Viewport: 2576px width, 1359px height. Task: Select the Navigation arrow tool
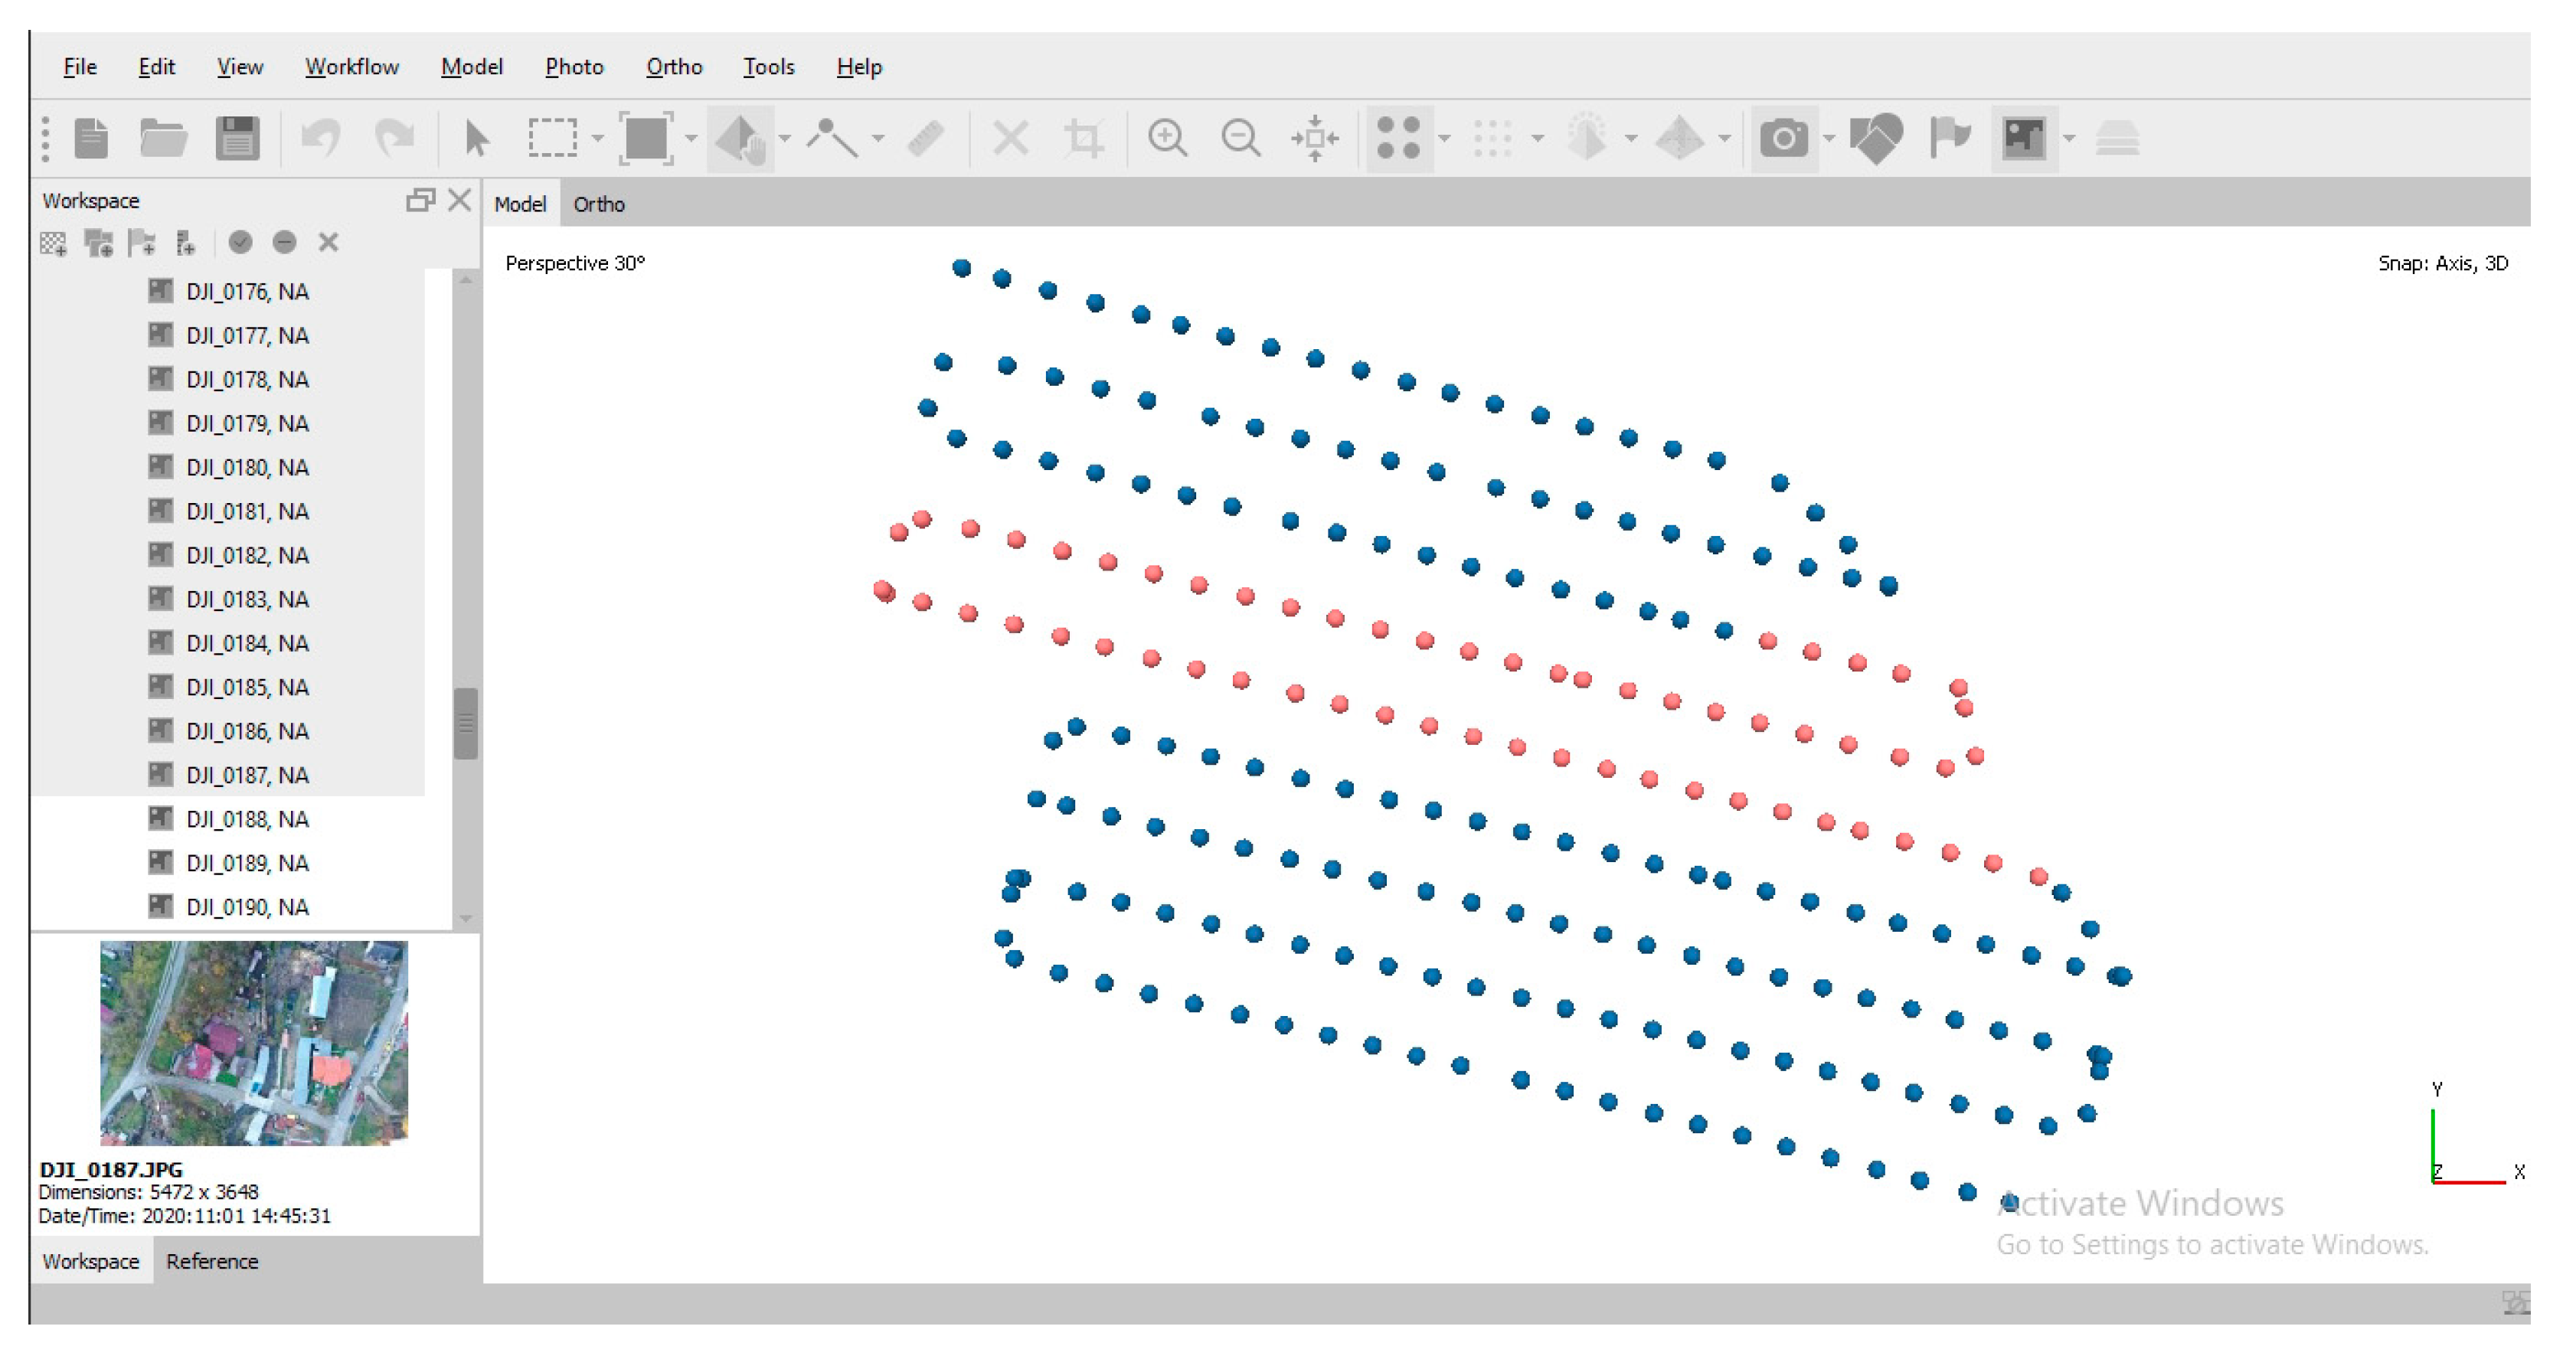point(477,138)
